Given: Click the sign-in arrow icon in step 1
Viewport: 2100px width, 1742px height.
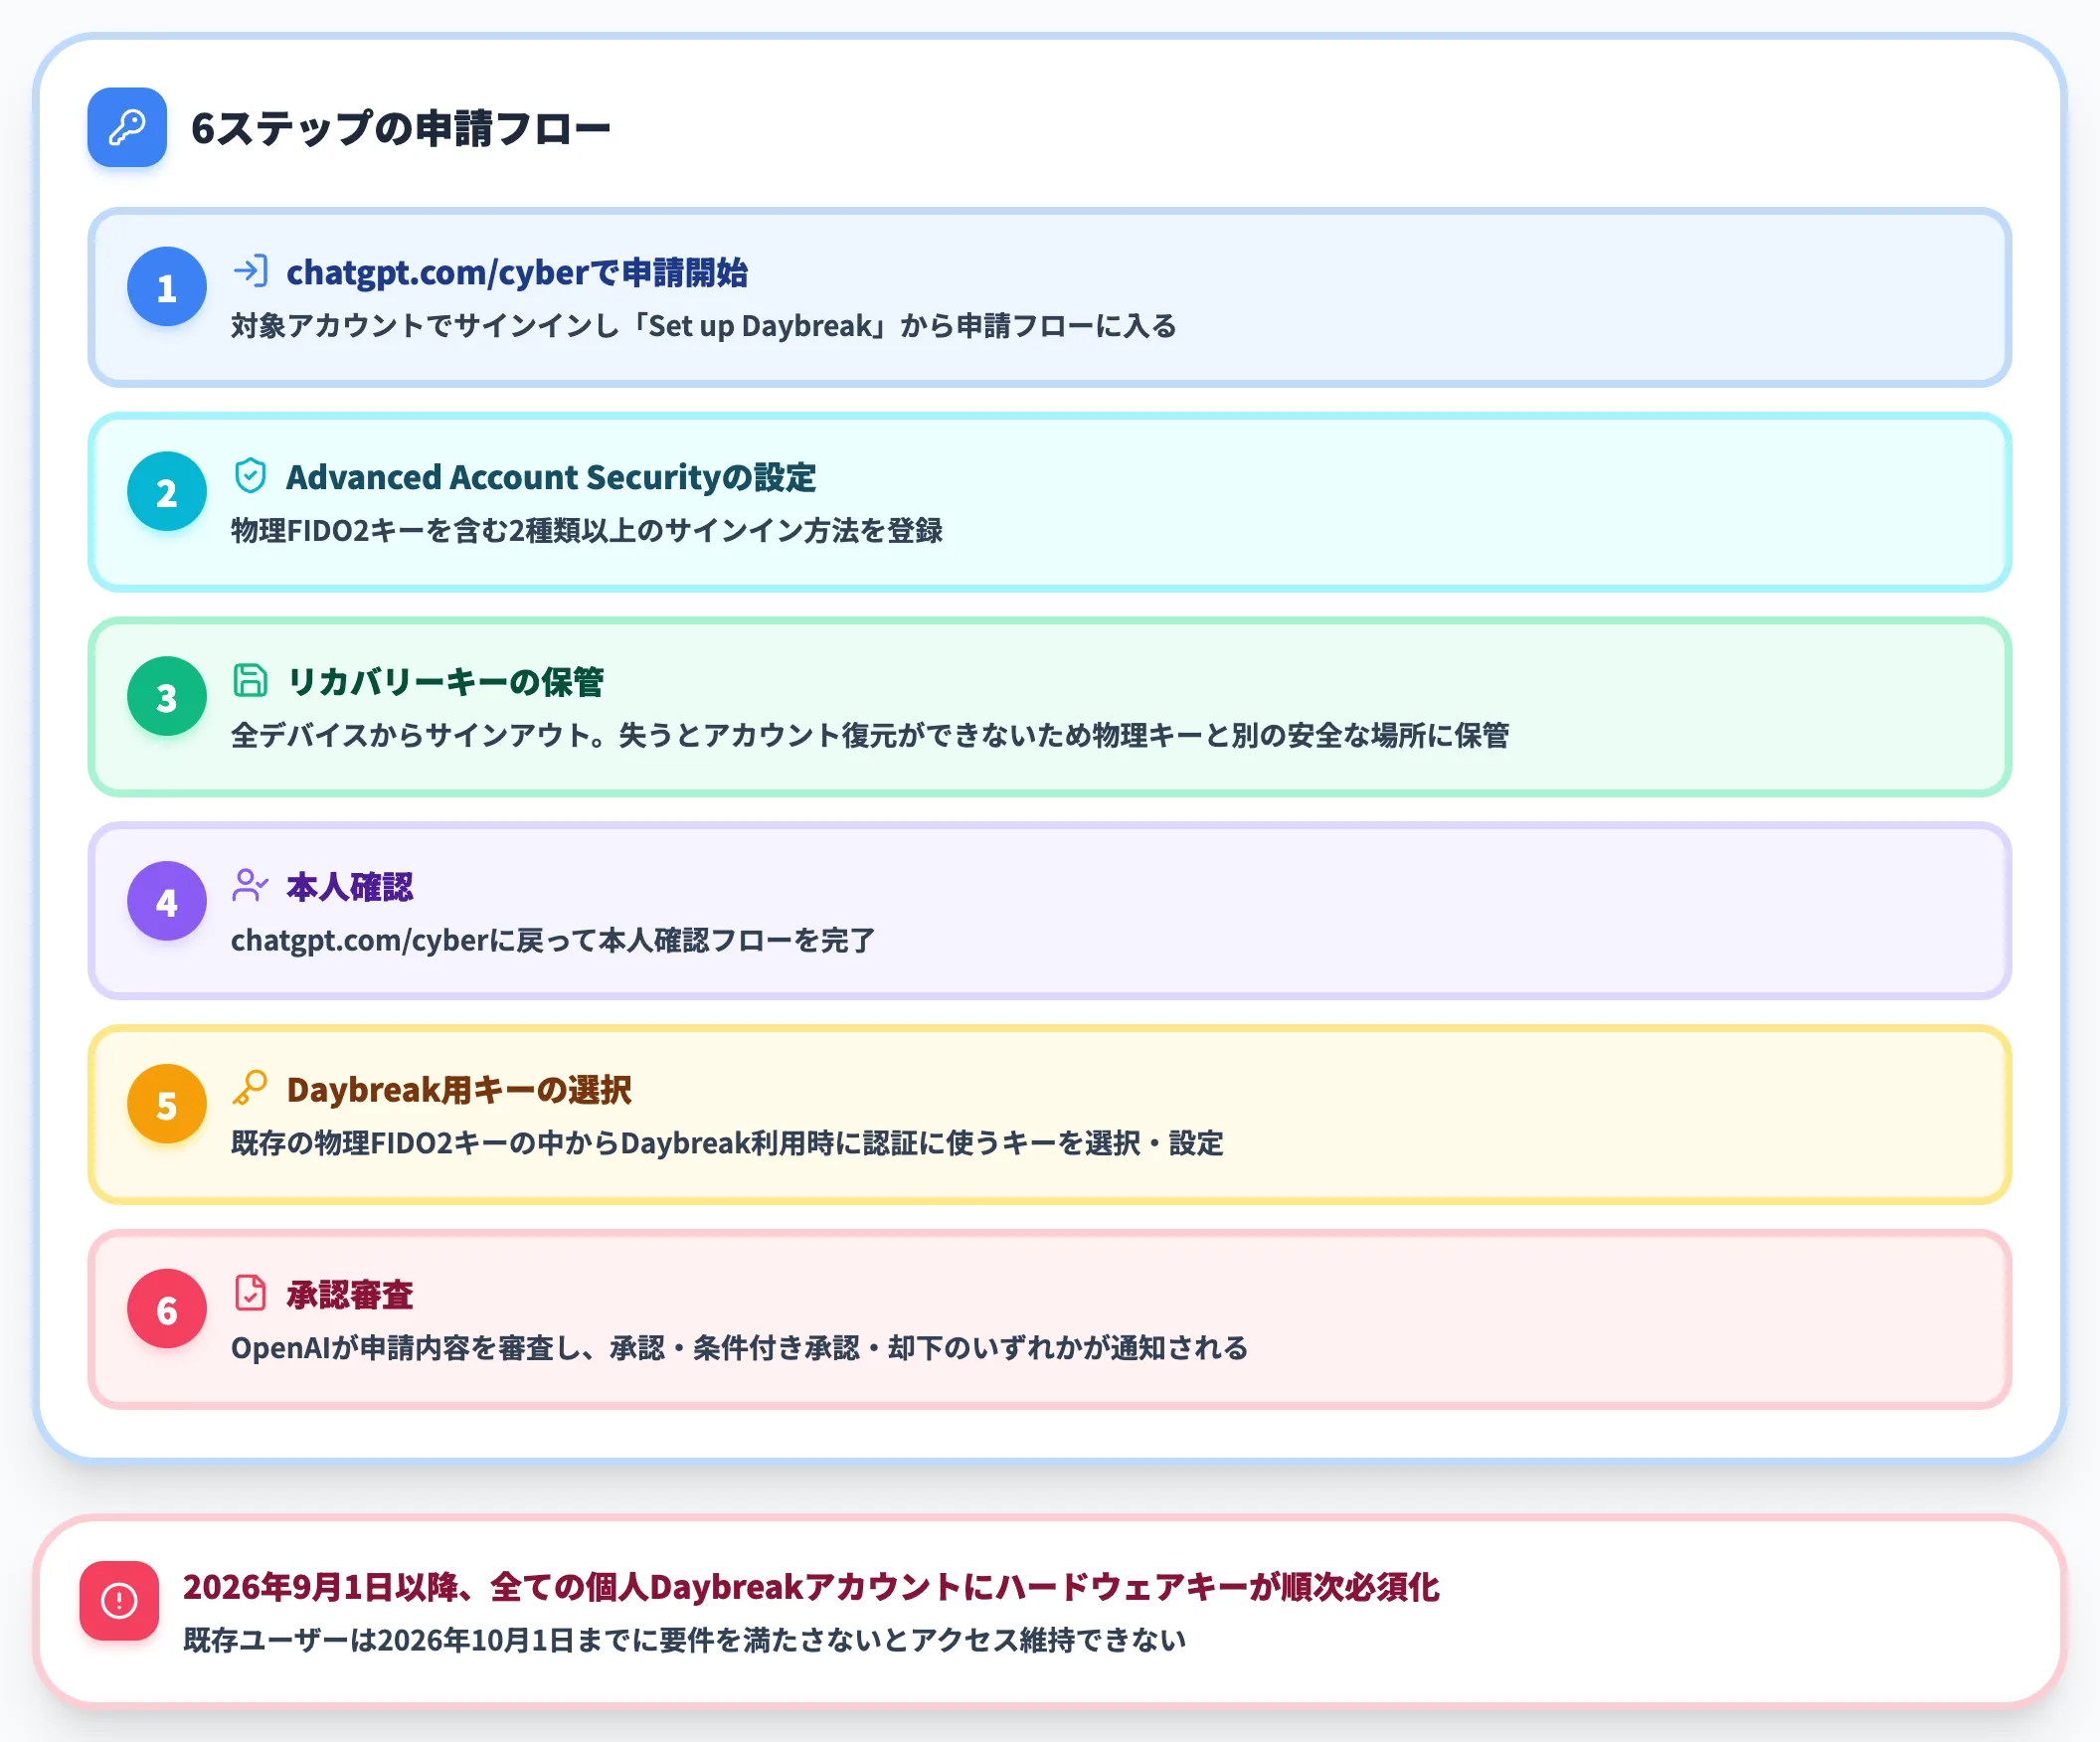Looking at the screenshot, I should [x=250, y=271].
